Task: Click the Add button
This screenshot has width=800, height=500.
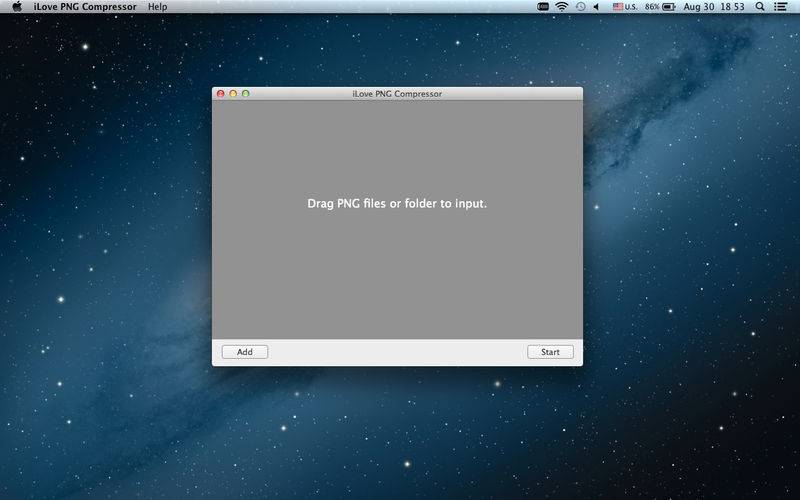Action: pos(245,352)
